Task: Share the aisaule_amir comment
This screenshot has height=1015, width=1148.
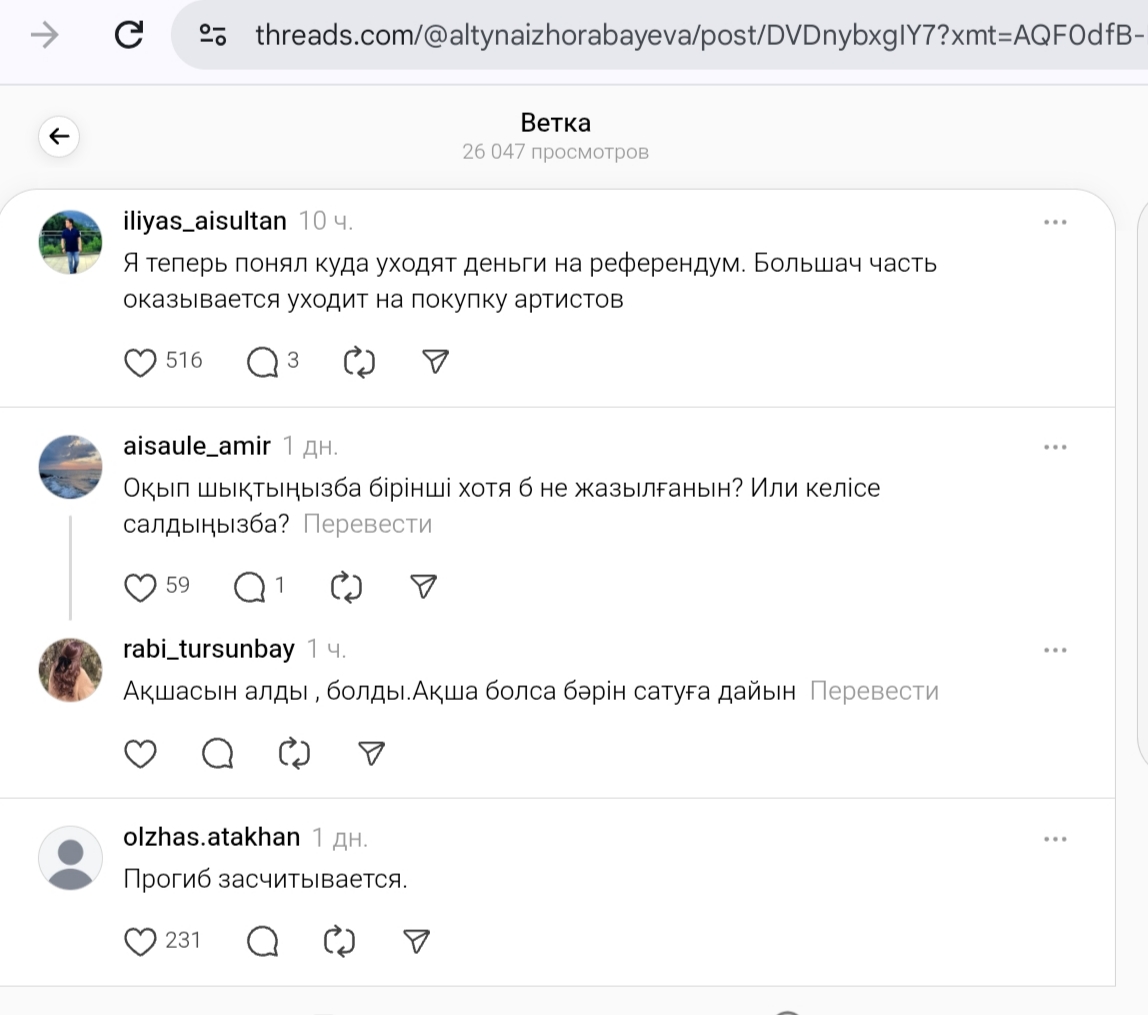Action: [424, 587]
